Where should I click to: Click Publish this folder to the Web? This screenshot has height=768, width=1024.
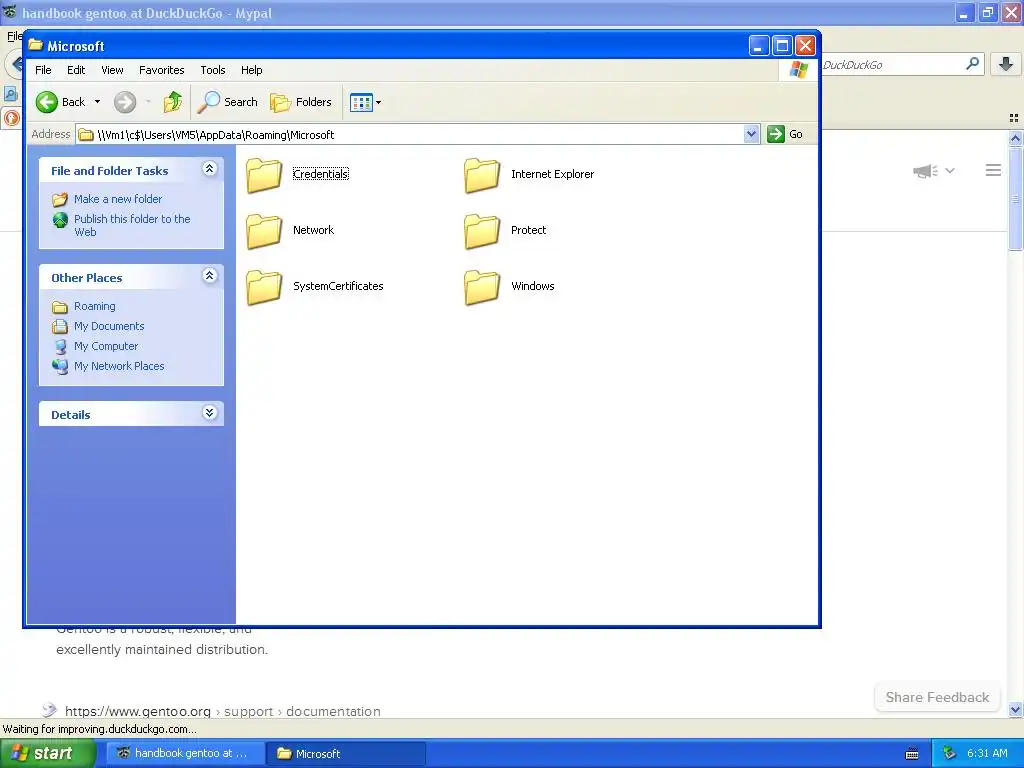pos(132,225)
